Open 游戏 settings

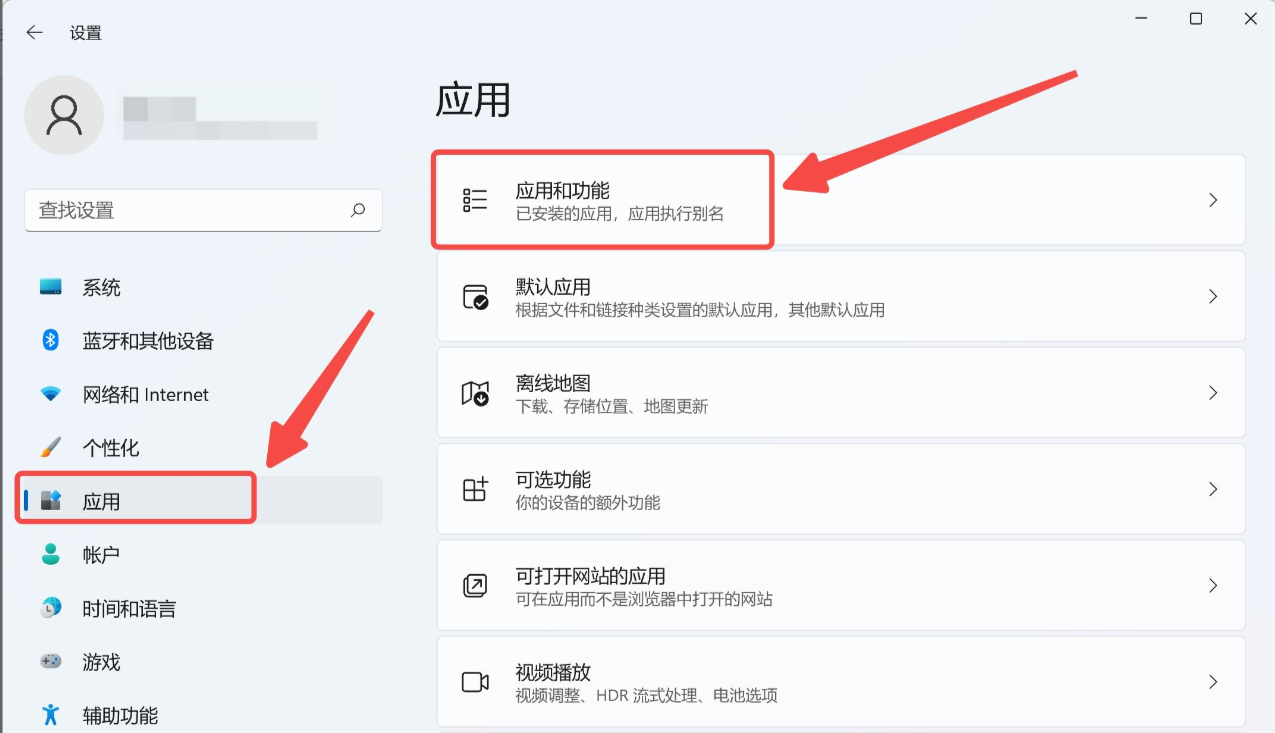[x=100, y=662]
